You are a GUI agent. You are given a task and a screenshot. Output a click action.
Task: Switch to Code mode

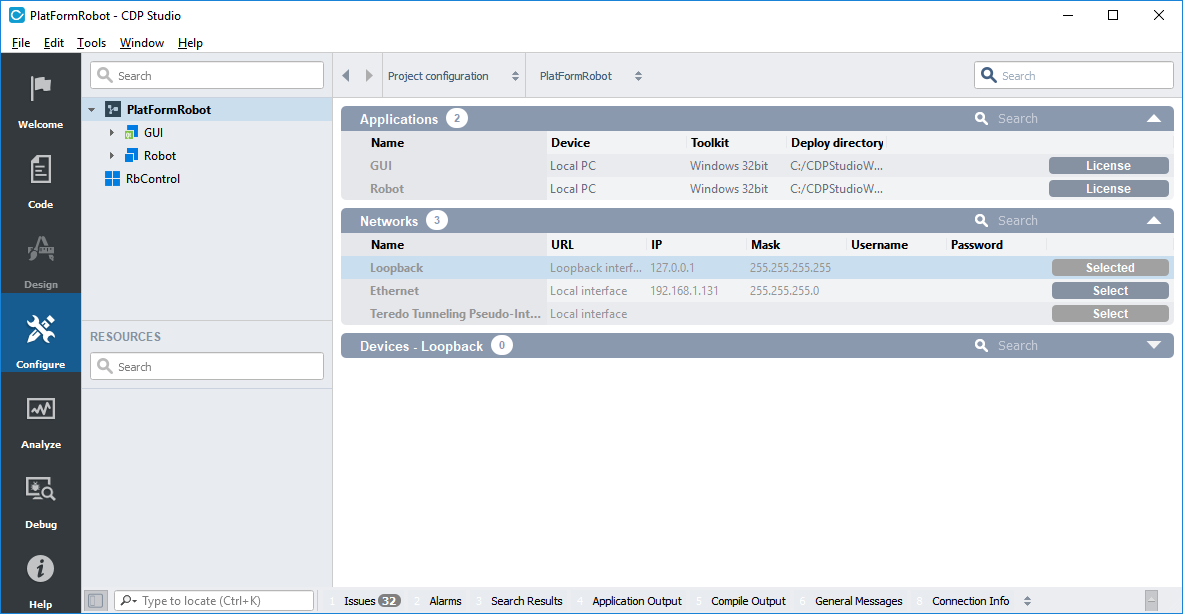click(x=41, y=182)
